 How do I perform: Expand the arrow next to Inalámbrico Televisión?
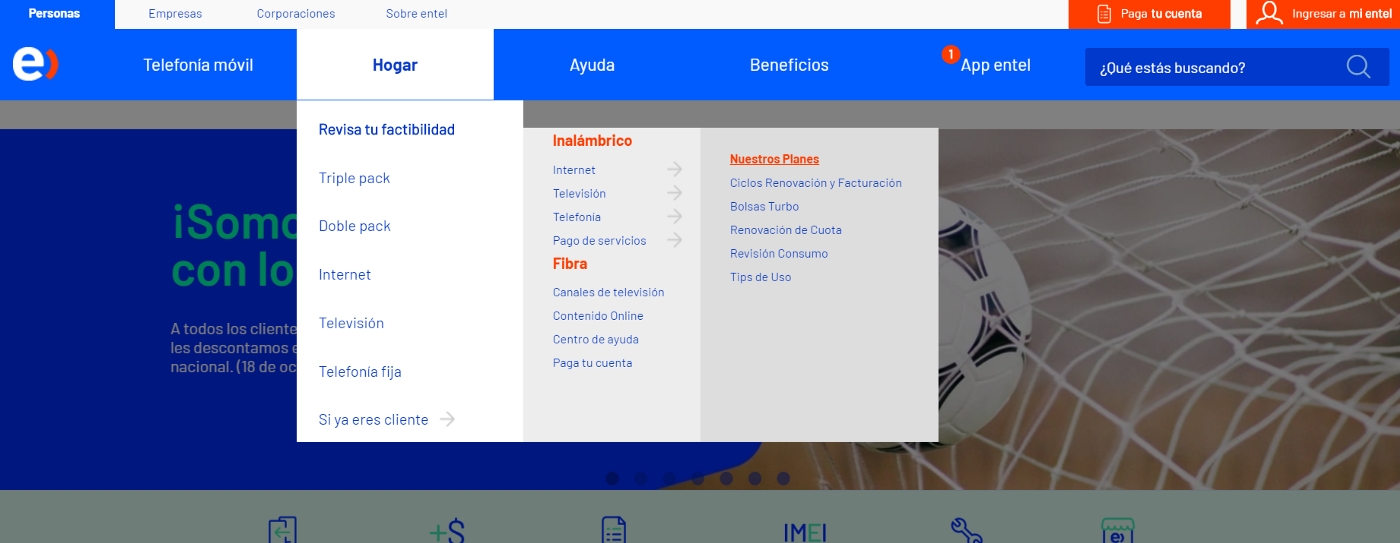[675, 193]
